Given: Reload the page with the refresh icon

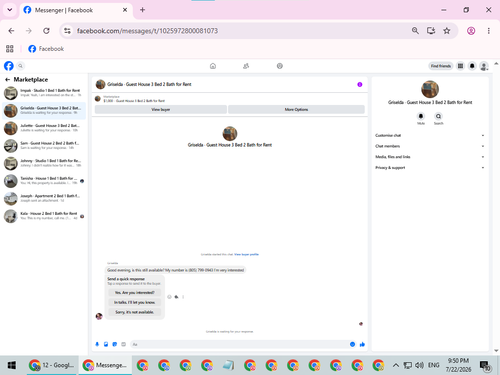Looking at the screenshot, I should pos(46,31).
